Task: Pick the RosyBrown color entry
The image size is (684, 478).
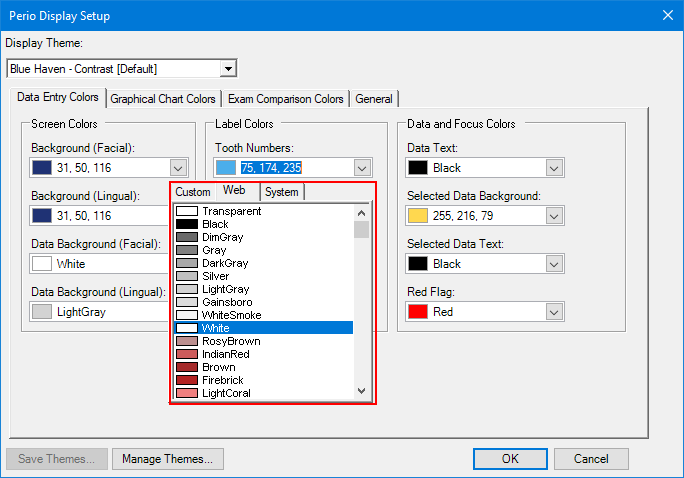Action: 231,341
